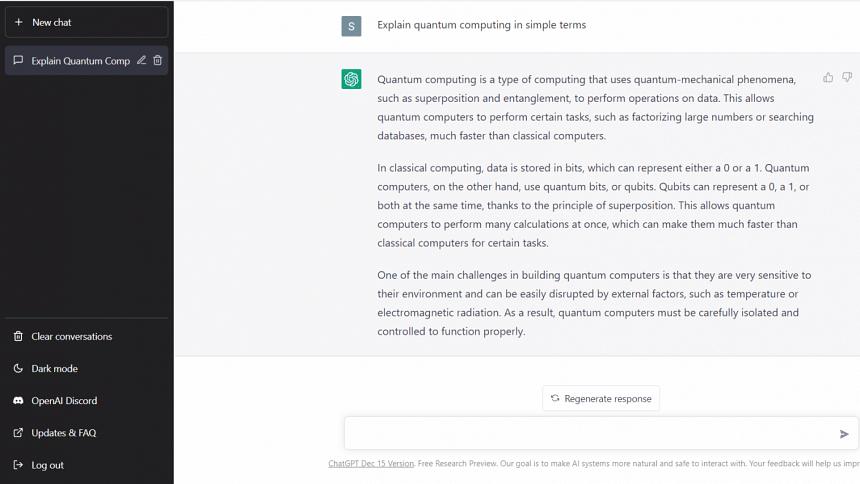The height and width of the screenshot is (484, 860).
Task: Click the Discord icon in sidebar
Action: 18,401
